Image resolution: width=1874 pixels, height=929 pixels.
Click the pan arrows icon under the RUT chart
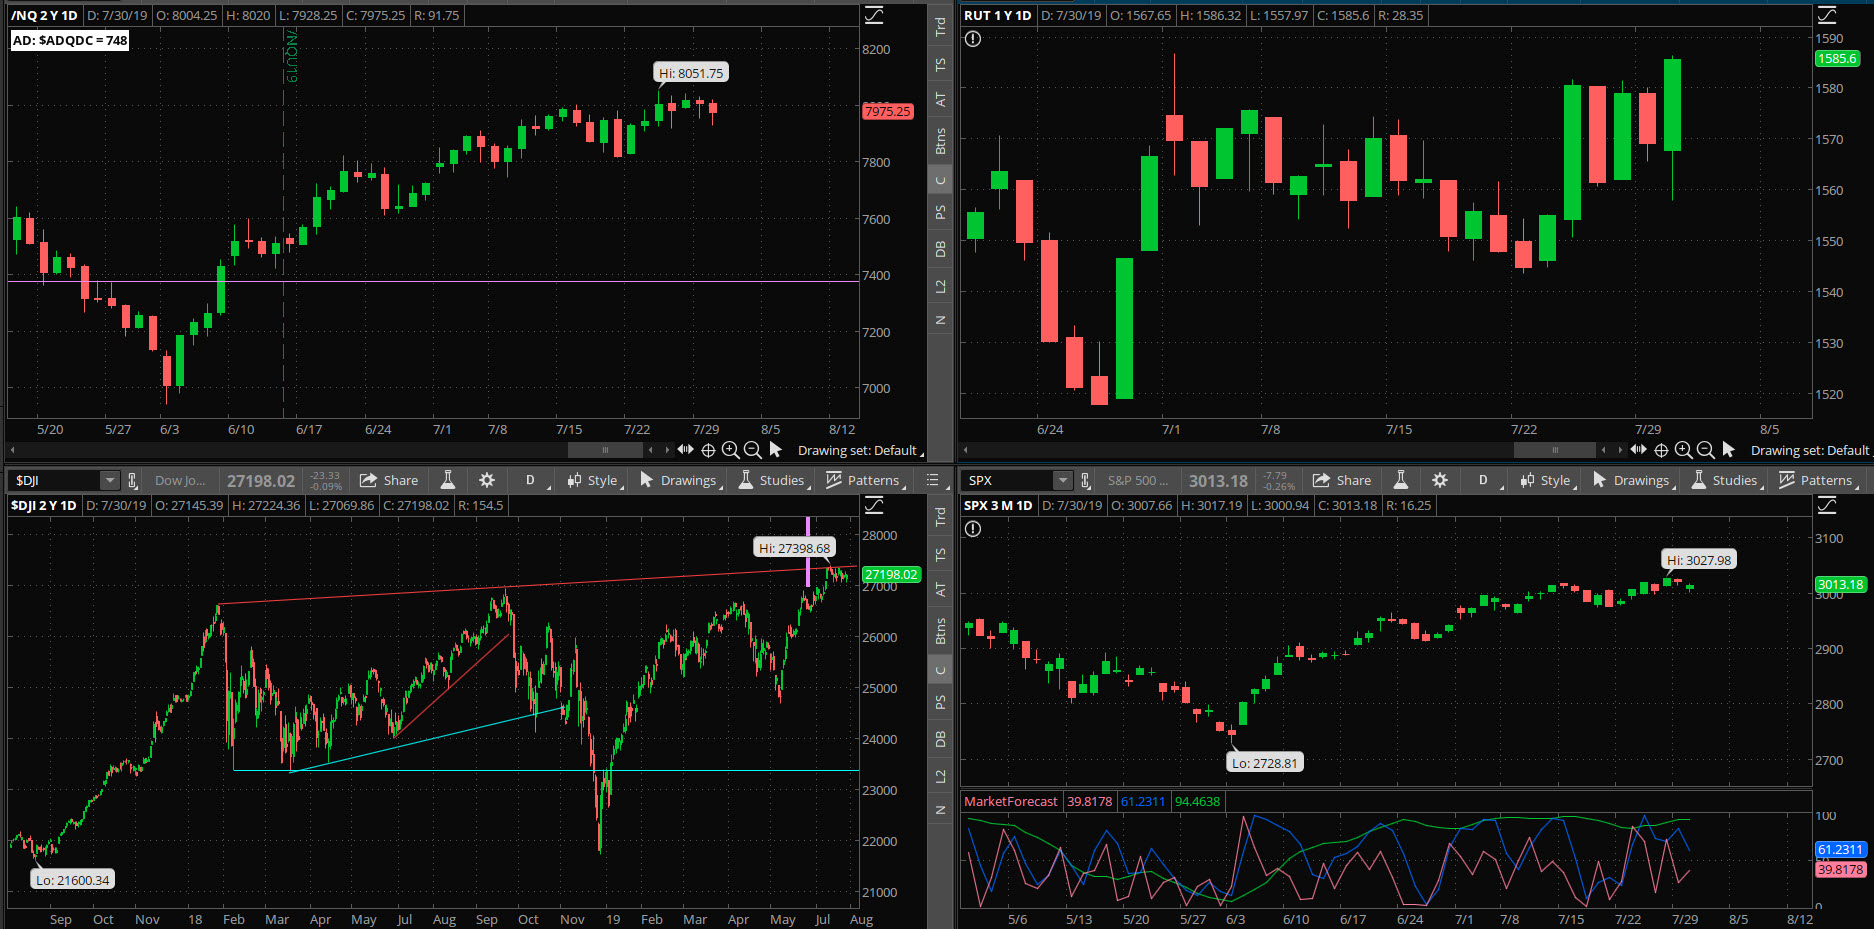1638,450
